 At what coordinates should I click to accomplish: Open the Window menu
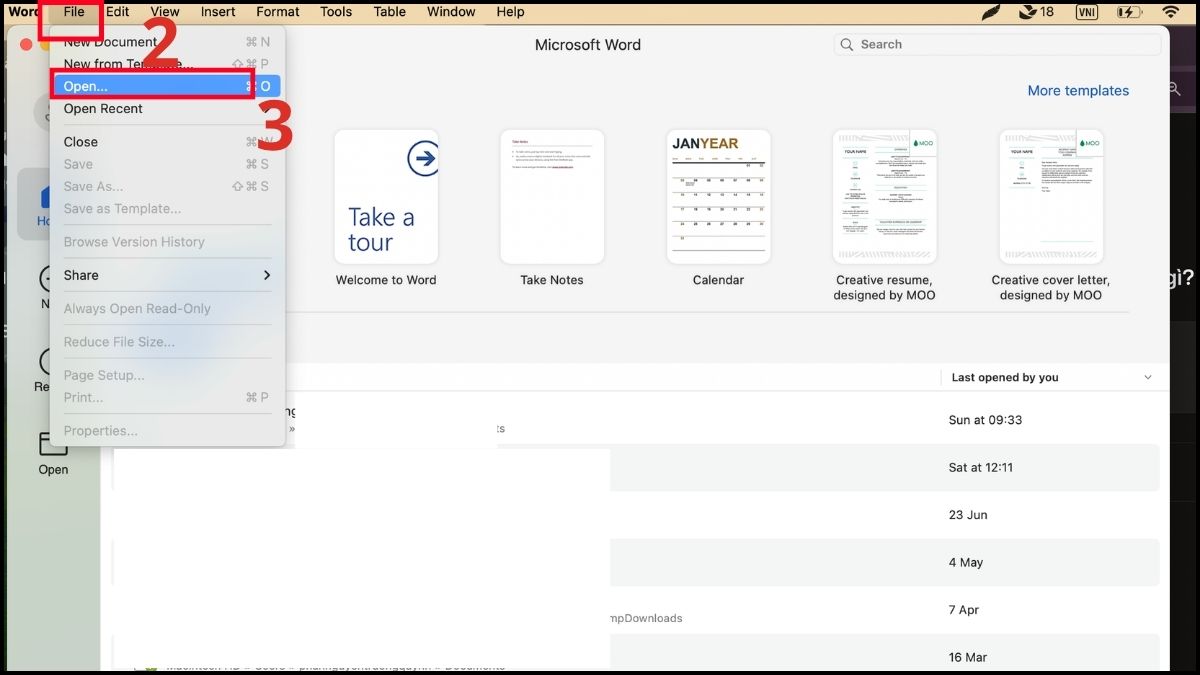point(451,12)
